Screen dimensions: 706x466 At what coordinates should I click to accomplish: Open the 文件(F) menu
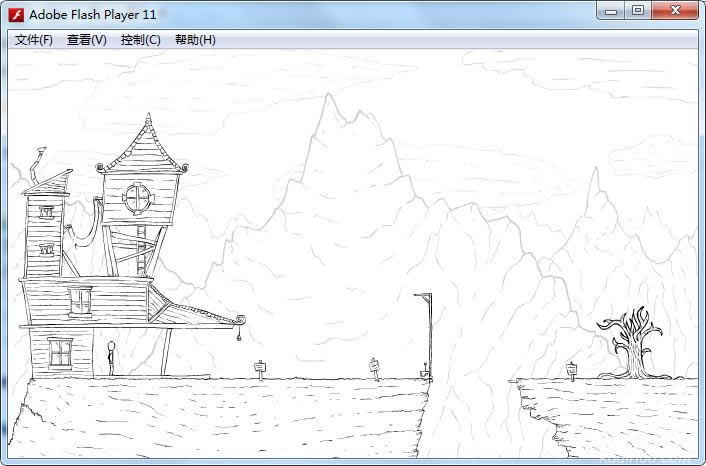point(34,40)
